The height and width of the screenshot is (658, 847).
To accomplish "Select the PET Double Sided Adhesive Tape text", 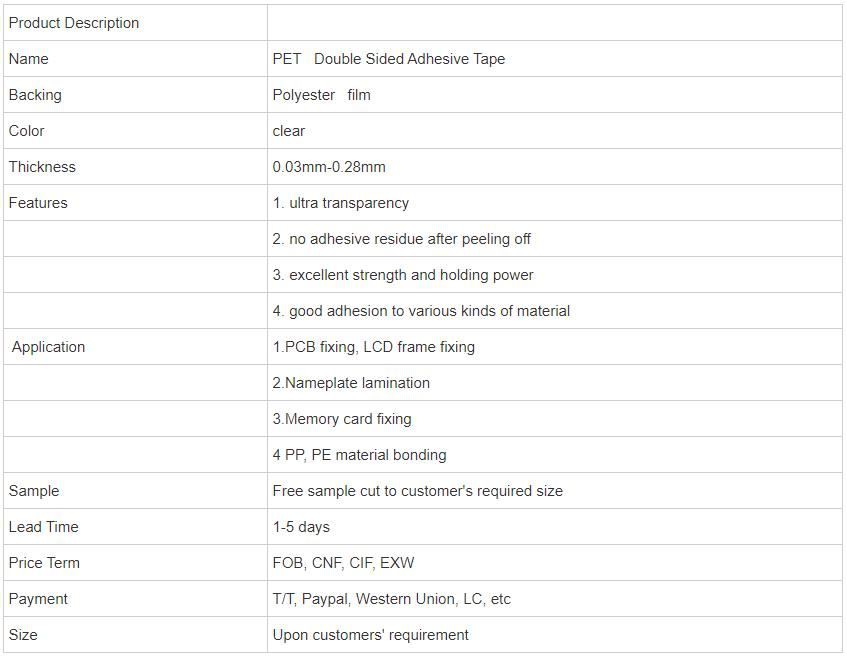I will point(389,59).
